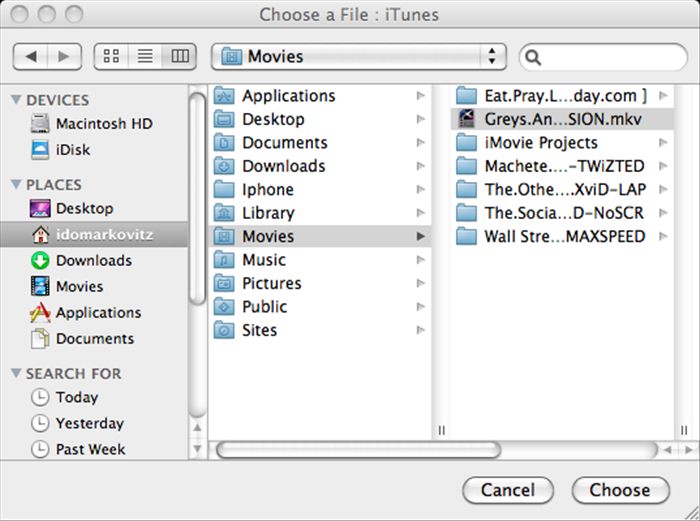Select the Library folder icon
This screenshot has height=521, width=700.
[x=224, y=213]
